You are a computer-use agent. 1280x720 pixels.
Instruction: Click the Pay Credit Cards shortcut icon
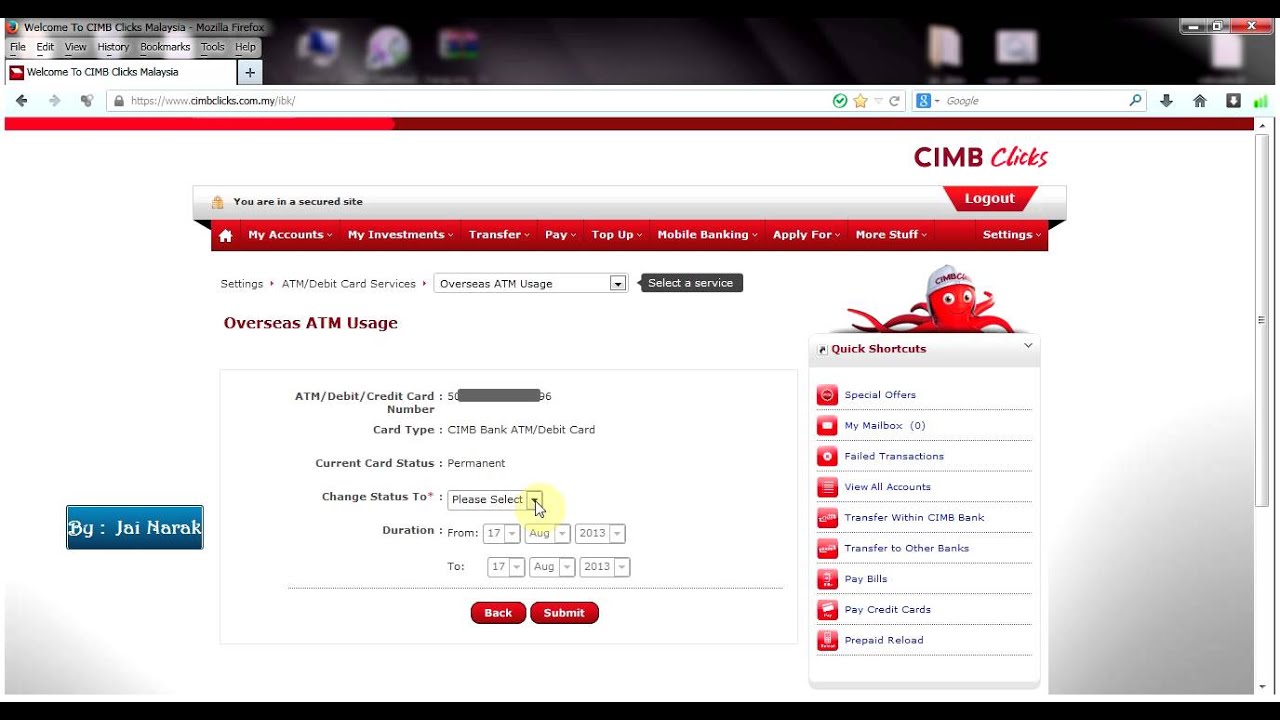(x=827, y=610)
